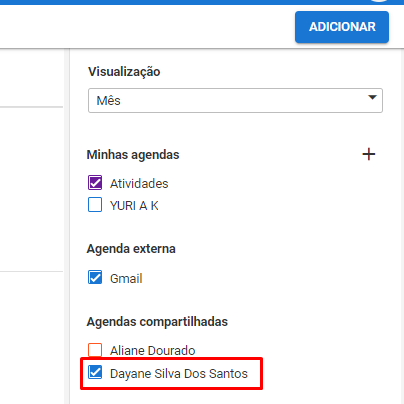404x404 pixels.
Task: Click the YURI A K label
Action: point(134,206)
